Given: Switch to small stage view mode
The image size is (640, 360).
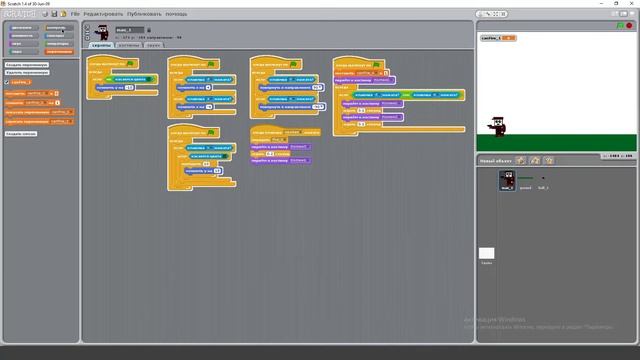Looking at the screenshot, I should [615, 14].
